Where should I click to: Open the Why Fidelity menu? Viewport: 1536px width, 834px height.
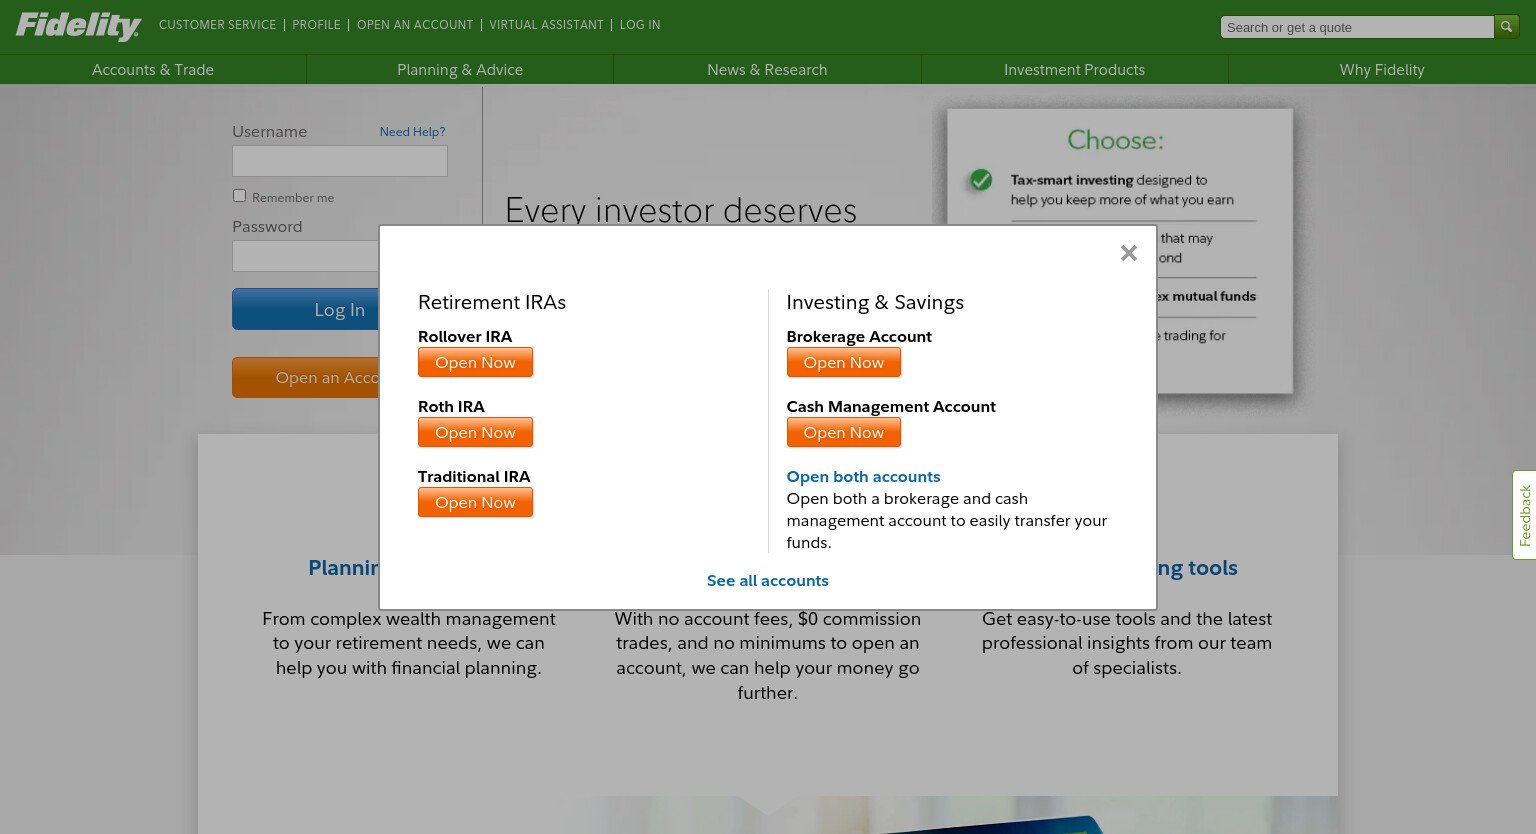tap(1382, 70)
